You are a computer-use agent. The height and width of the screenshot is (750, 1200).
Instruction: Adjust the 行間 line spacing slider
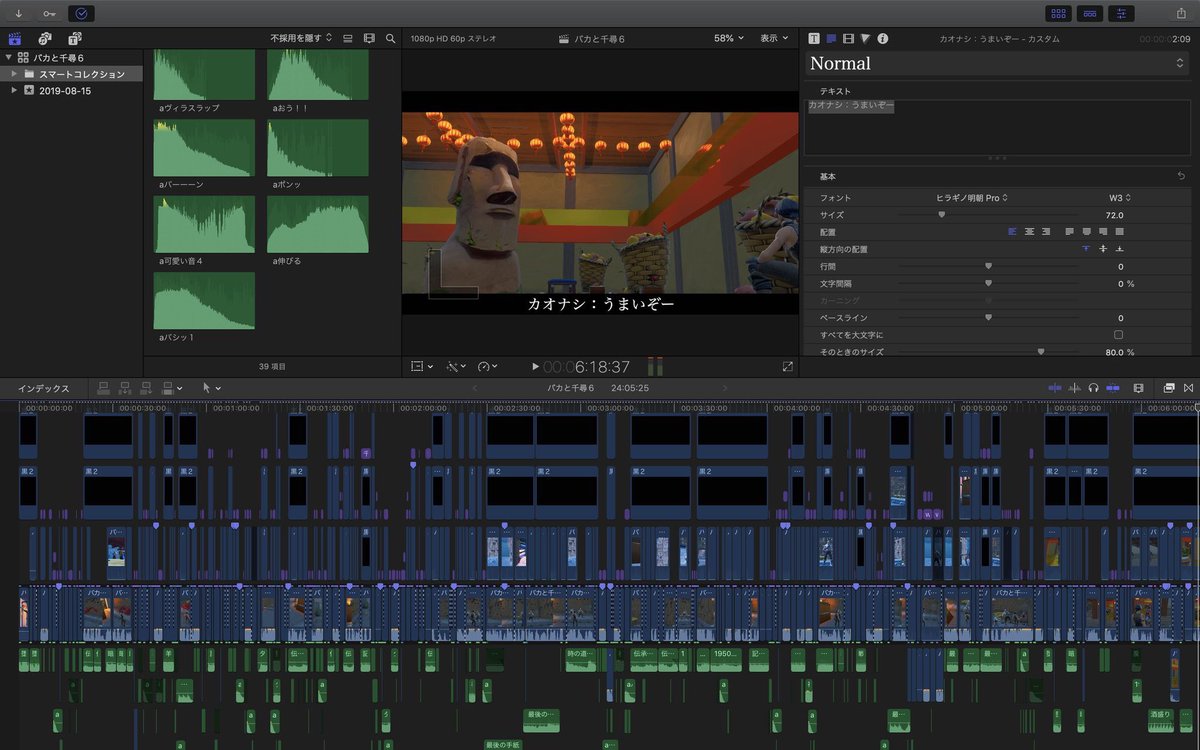pyautogui.click(x=988, y=266)
